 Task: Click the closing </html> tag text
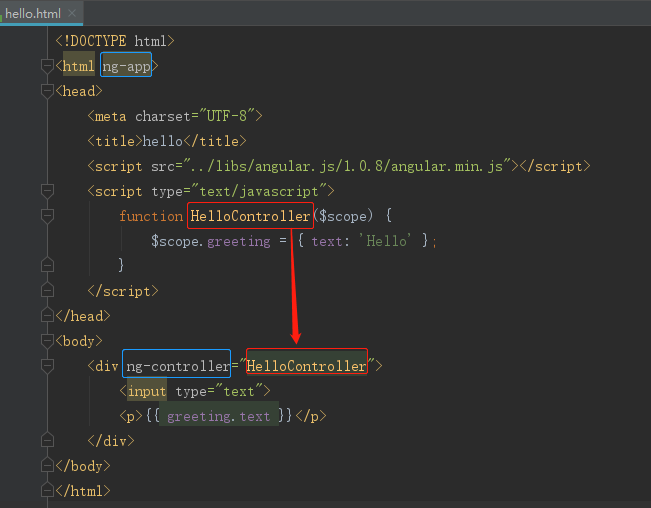coord(83,491)
